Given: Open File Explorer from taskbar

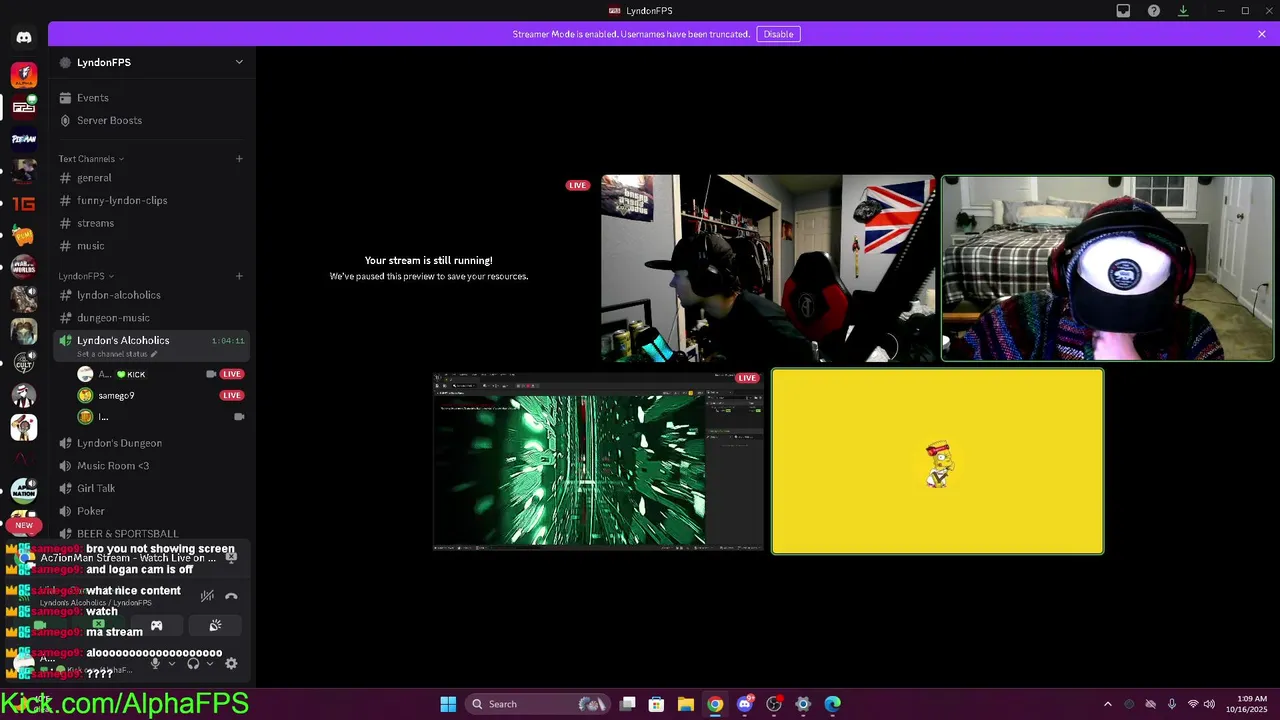Looking at the screenshot, I should pos(685,704).
